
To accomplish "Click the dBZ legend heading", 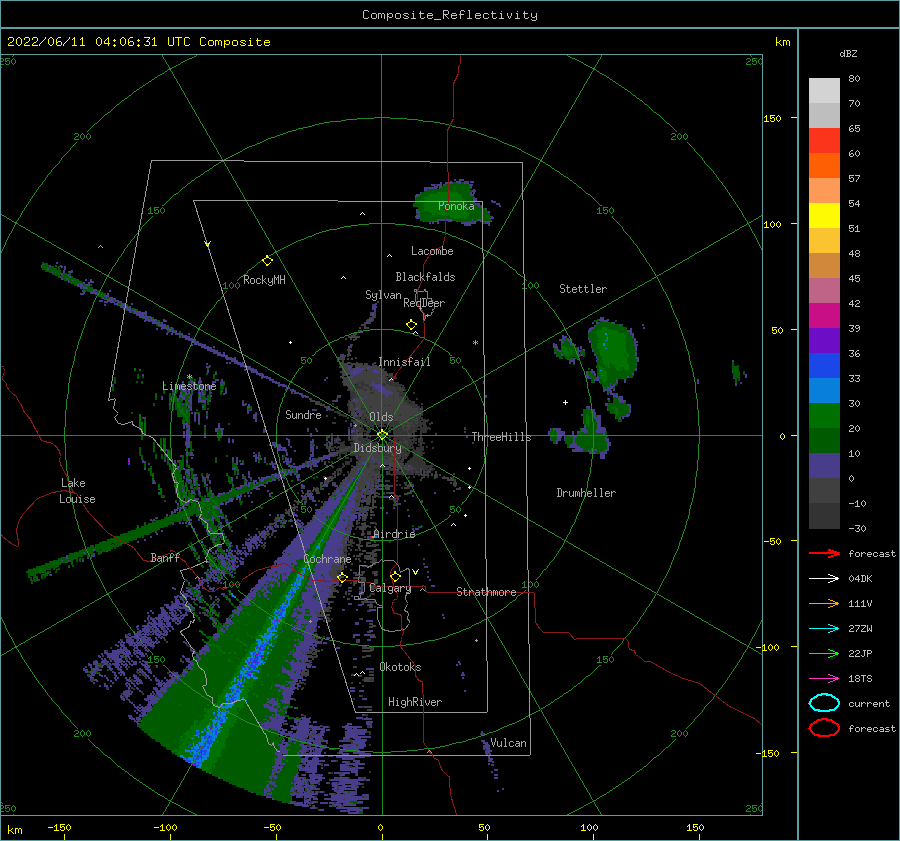I will (x=848, y=54).
